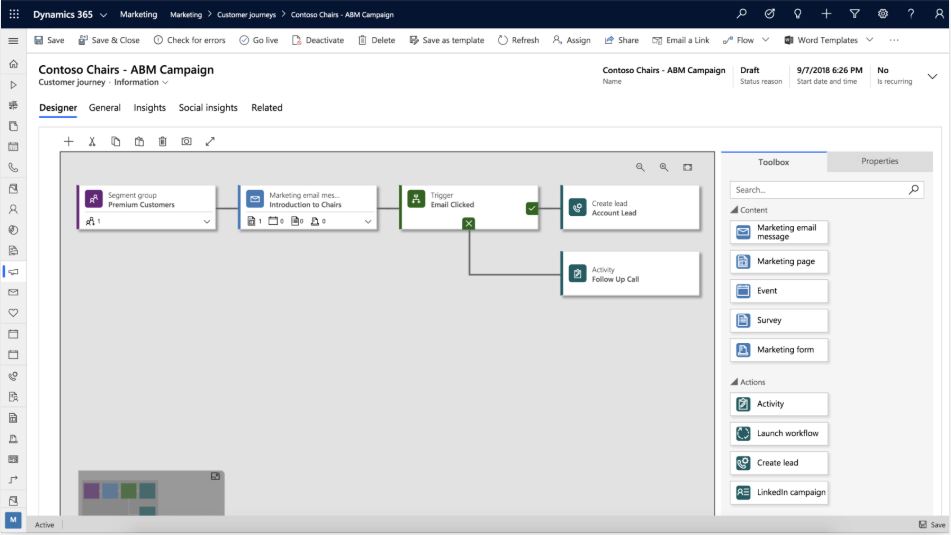The height and width of the screenshot is (535, 951).
Task: Expand the Premium Customers segment tile chevron
Action: coord(207,221)
